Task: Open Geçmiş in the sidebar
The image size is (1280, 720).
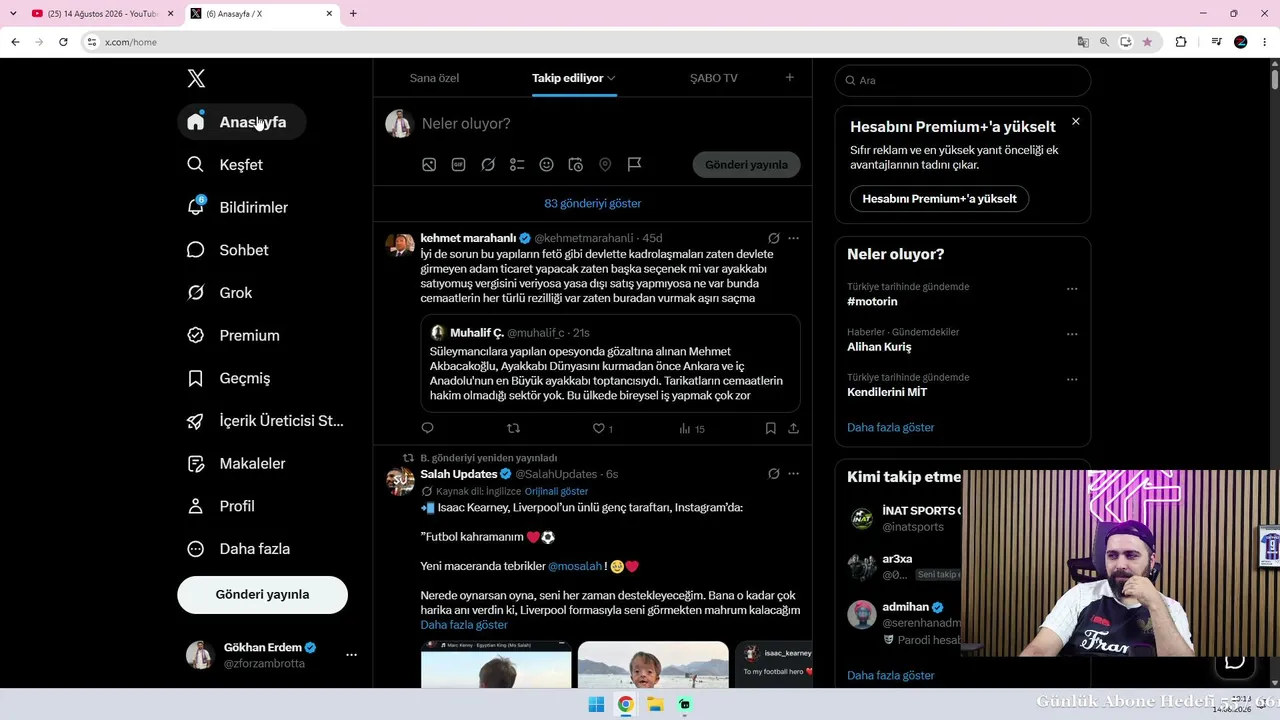Action: tap(229, 378)
